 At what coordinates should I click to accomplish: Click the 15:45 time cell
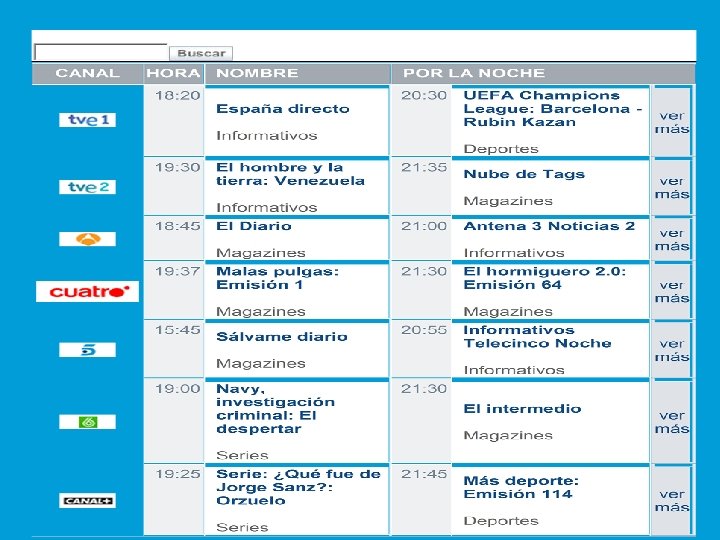177,330
